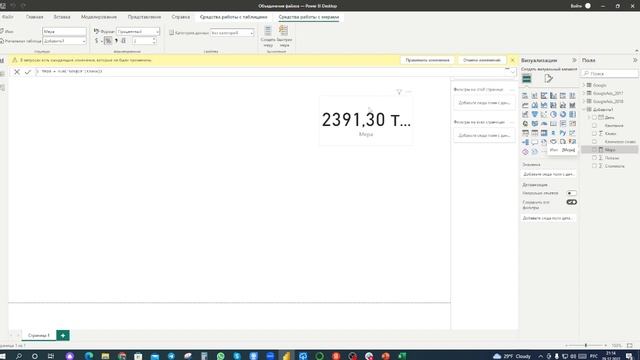The width and height of the screenshot is (640, 360).
Task: Switch to the Вставка tab
Action: tap(62, 17)
